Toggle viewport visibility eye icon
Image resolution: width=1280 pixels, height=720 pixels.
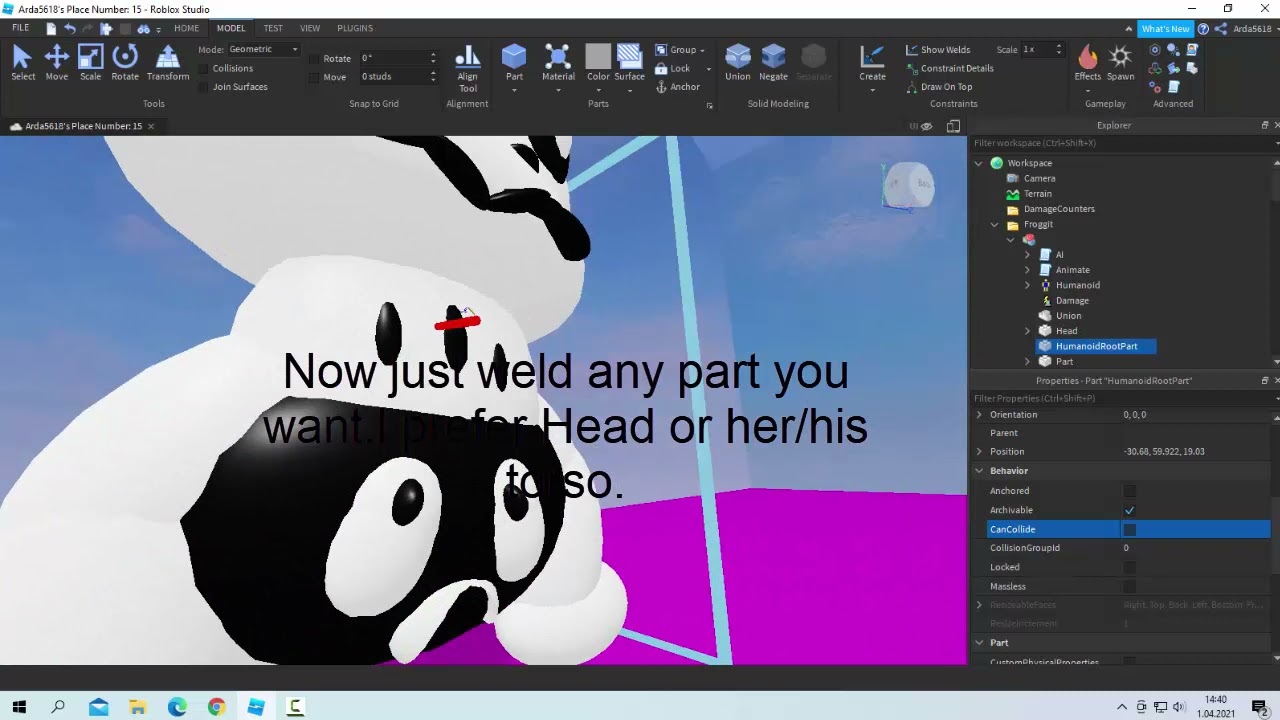pos(926,126)
